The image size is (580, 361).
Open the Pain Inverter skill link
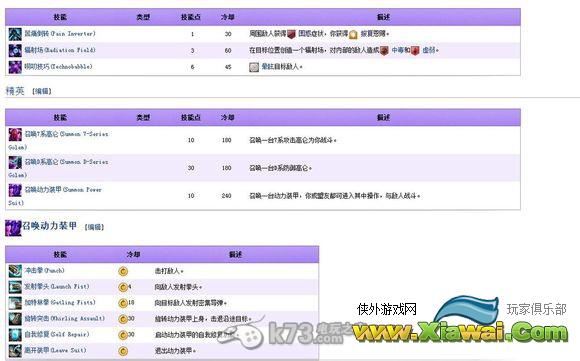click(x=60, y=34)
